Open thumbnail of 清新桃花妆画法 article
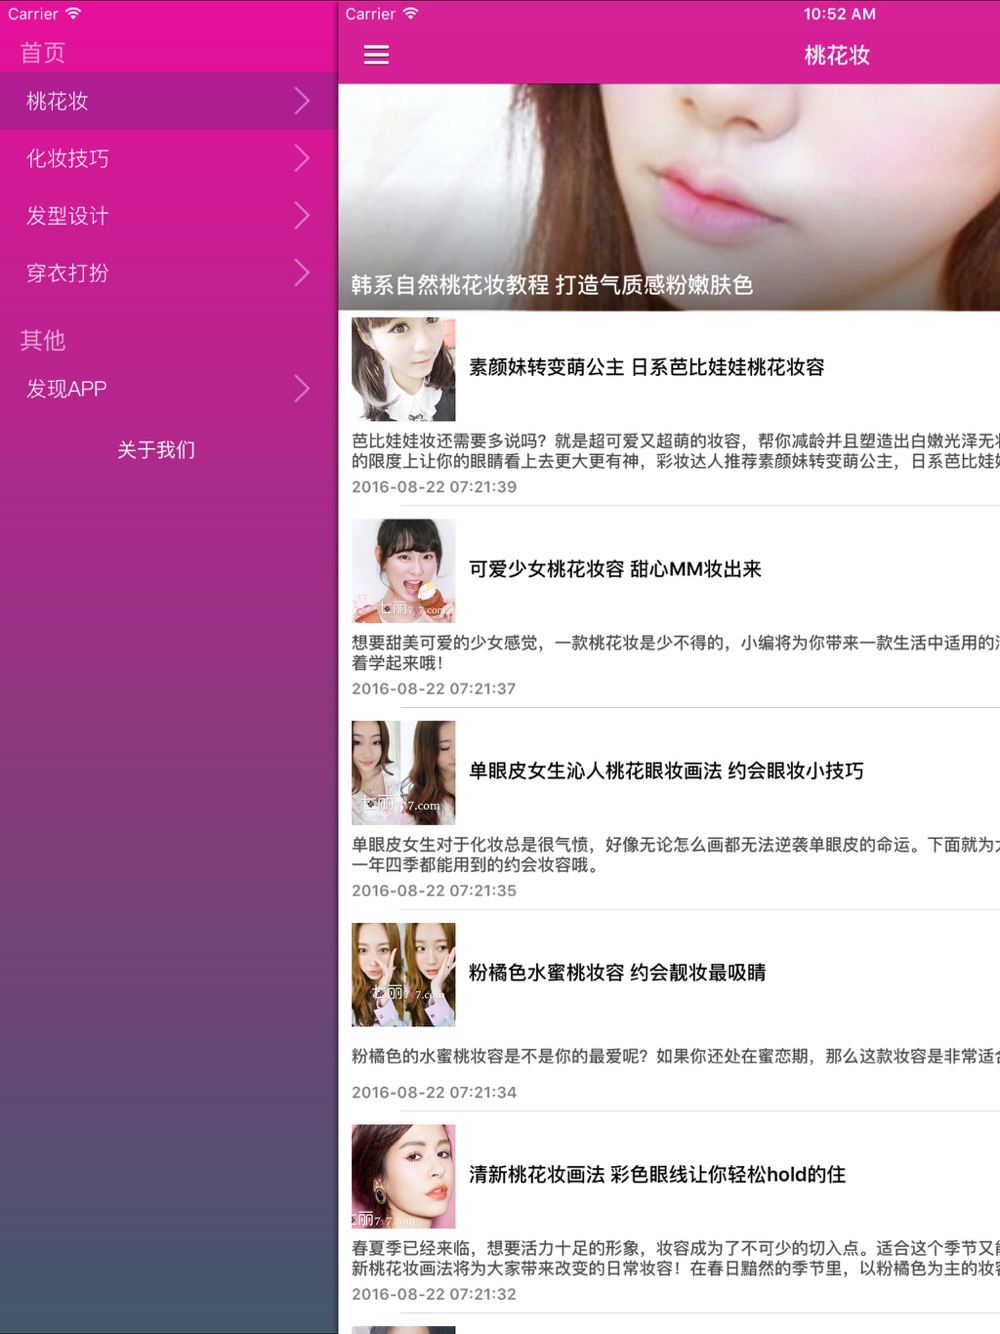 (x=403, y=1177)
